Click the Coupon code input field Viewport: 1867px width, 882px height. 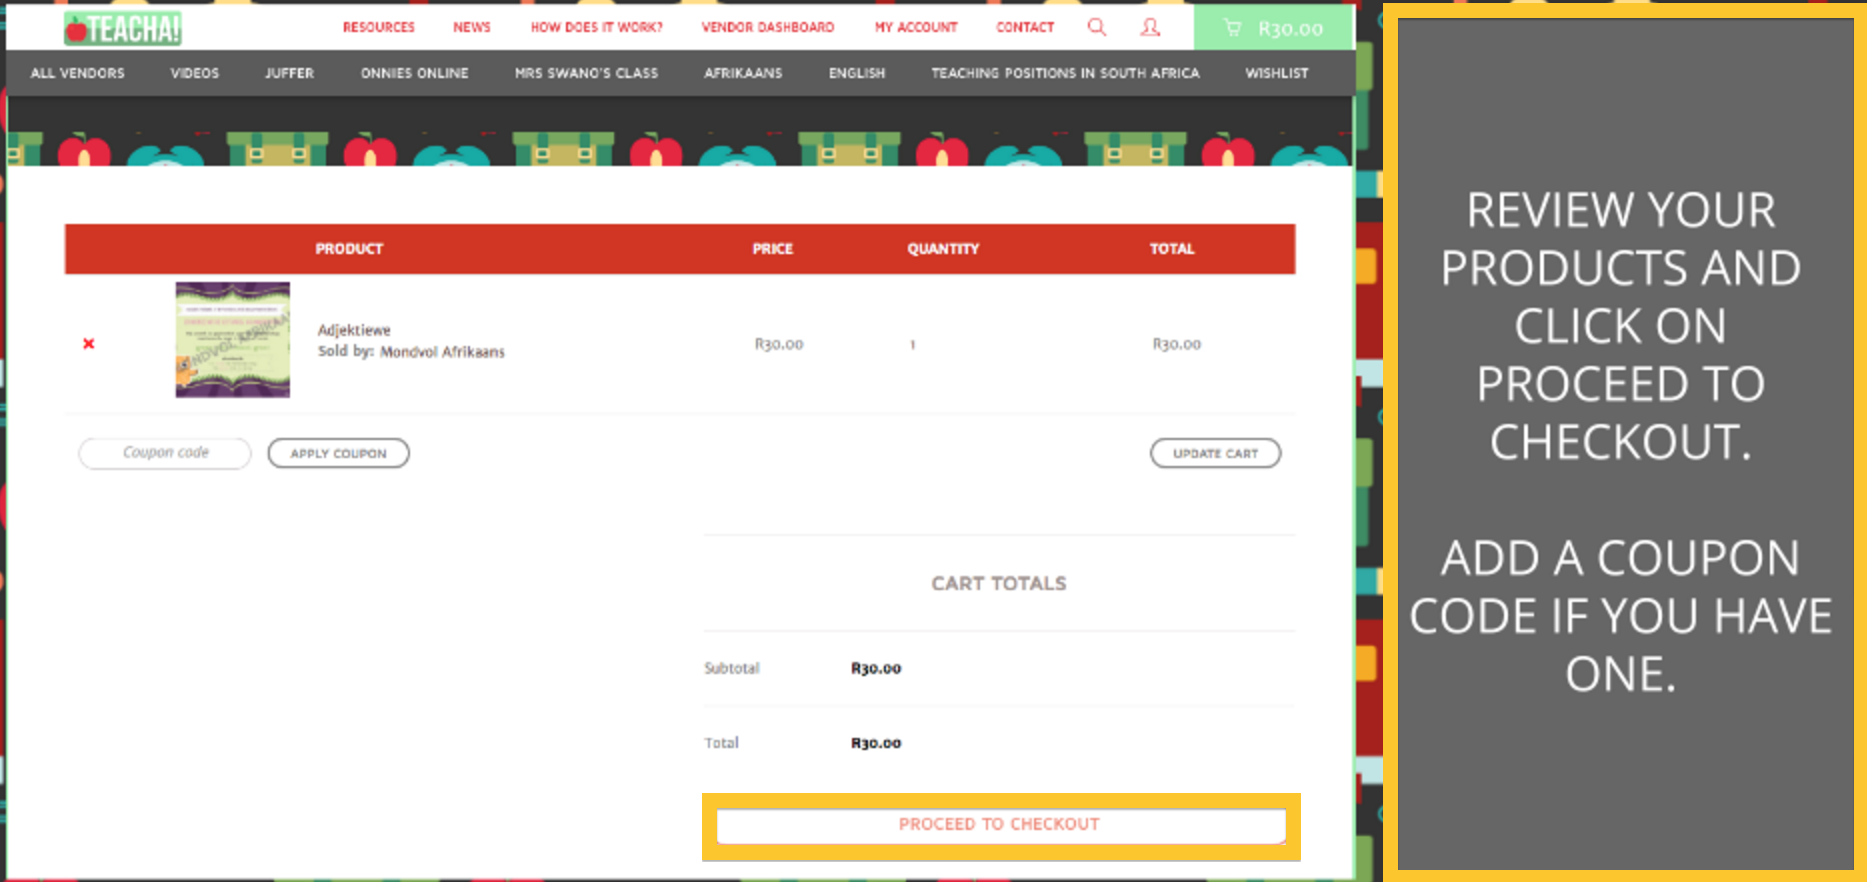(165, 453)
